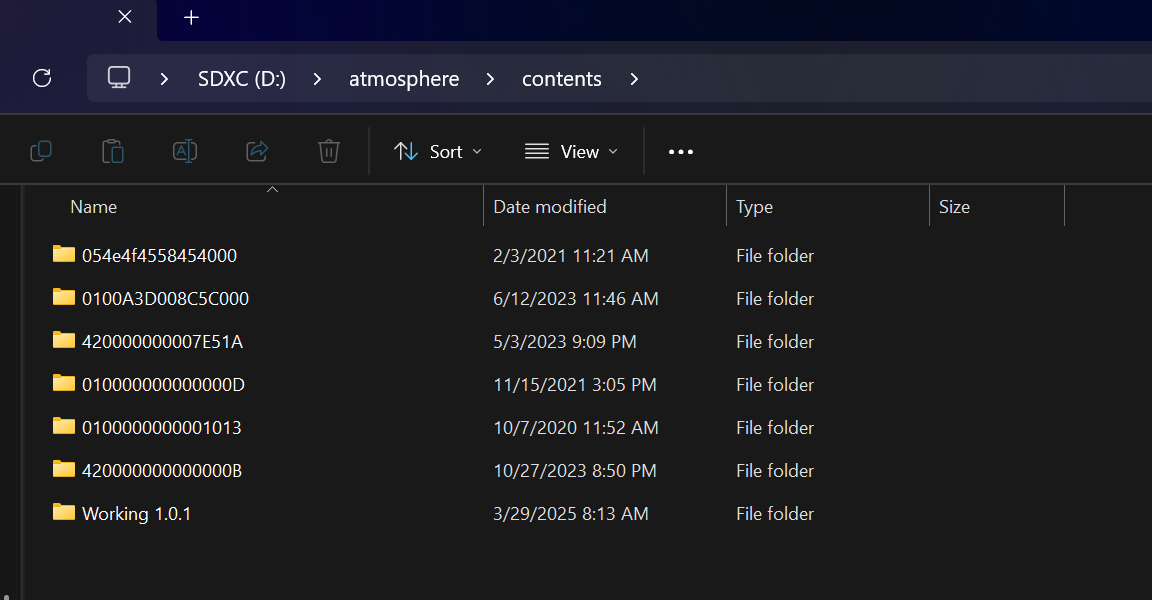Click File folder type of Working 1.0.1

(x=775, y=514)
